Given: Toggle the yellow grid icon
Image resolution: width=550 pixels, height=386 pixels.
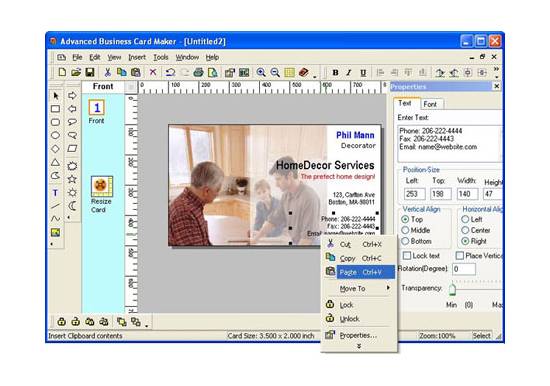Looking at the screenshot, I should pos(289,72).
